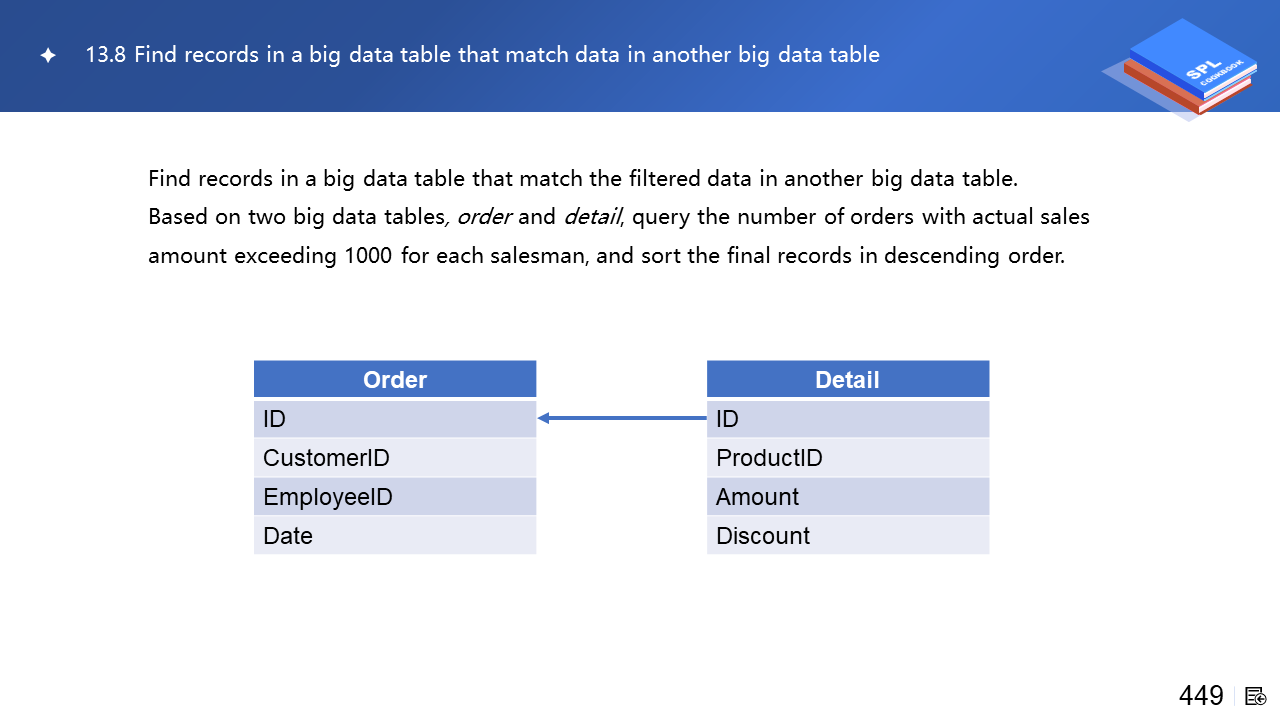Select the ID row in Detail table
Viewport: 1280px width, 720px height.
847,419
